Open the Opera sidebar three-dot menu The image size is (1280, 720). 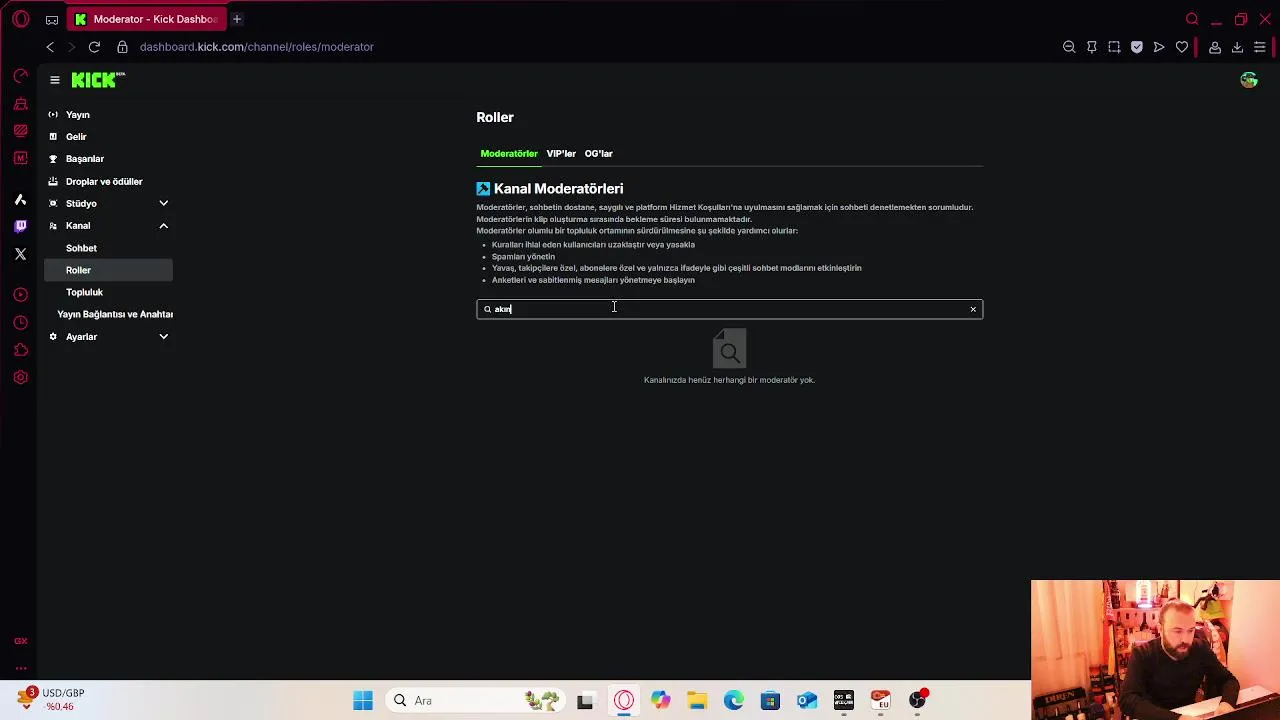pos(20,668)
